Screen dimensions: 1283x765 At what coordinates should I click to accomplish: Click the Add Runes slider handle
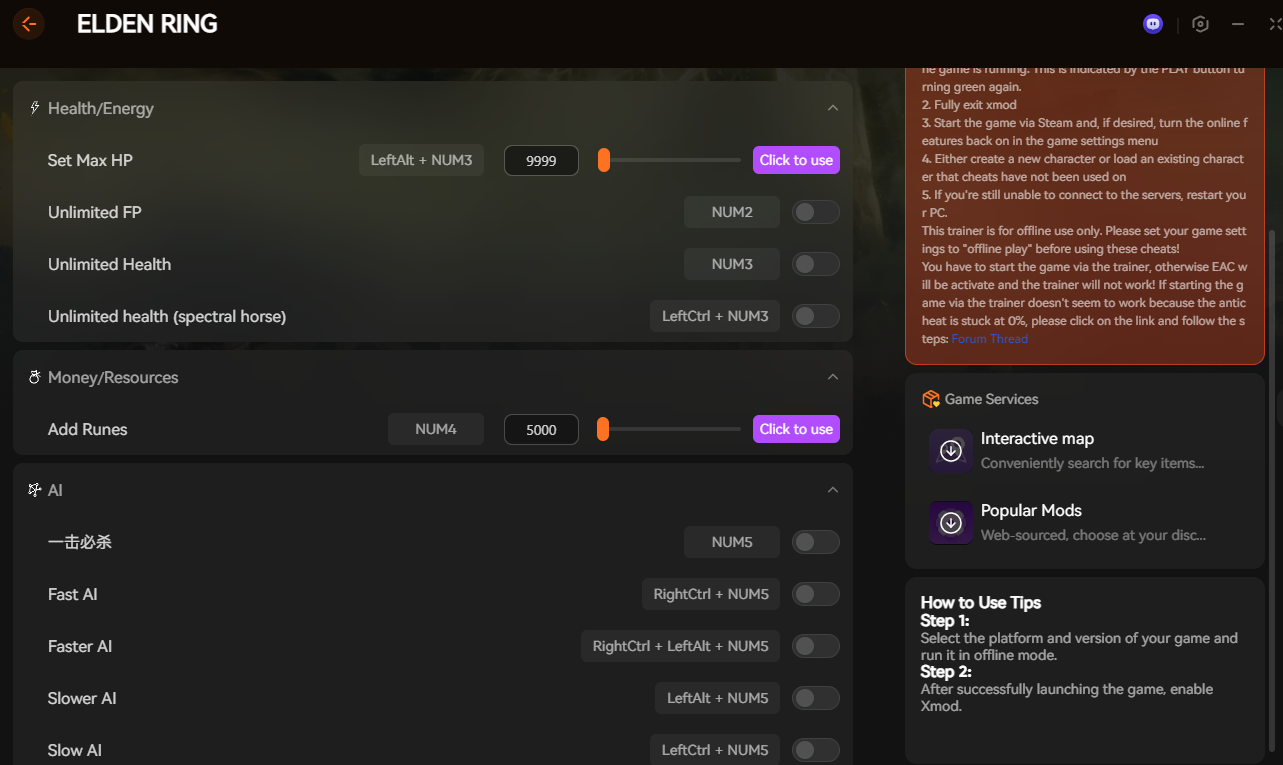point(603,429)
